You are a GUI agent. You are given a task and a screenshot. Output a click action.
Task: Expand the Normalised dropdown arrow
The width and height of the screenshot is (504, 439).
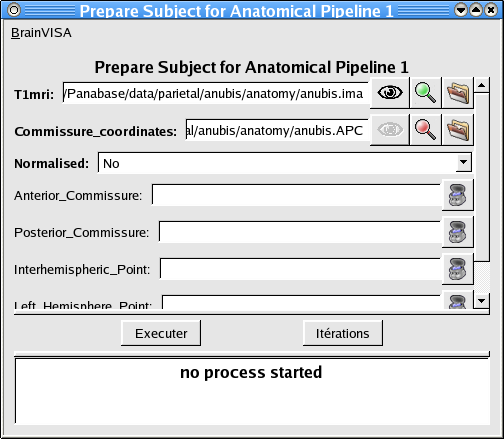[x=463, y=163]
